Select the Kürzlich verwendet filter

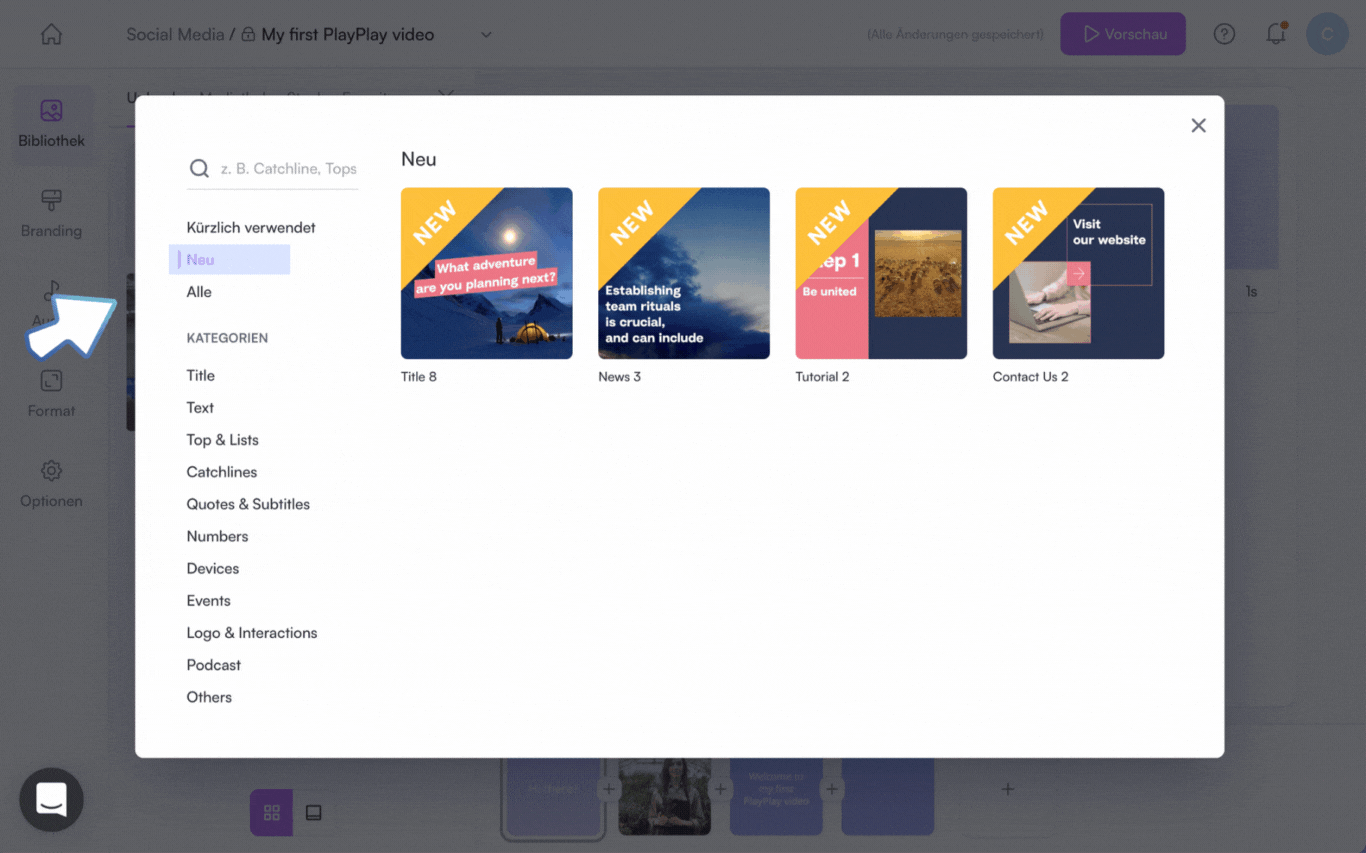click(x=251, y=228)
